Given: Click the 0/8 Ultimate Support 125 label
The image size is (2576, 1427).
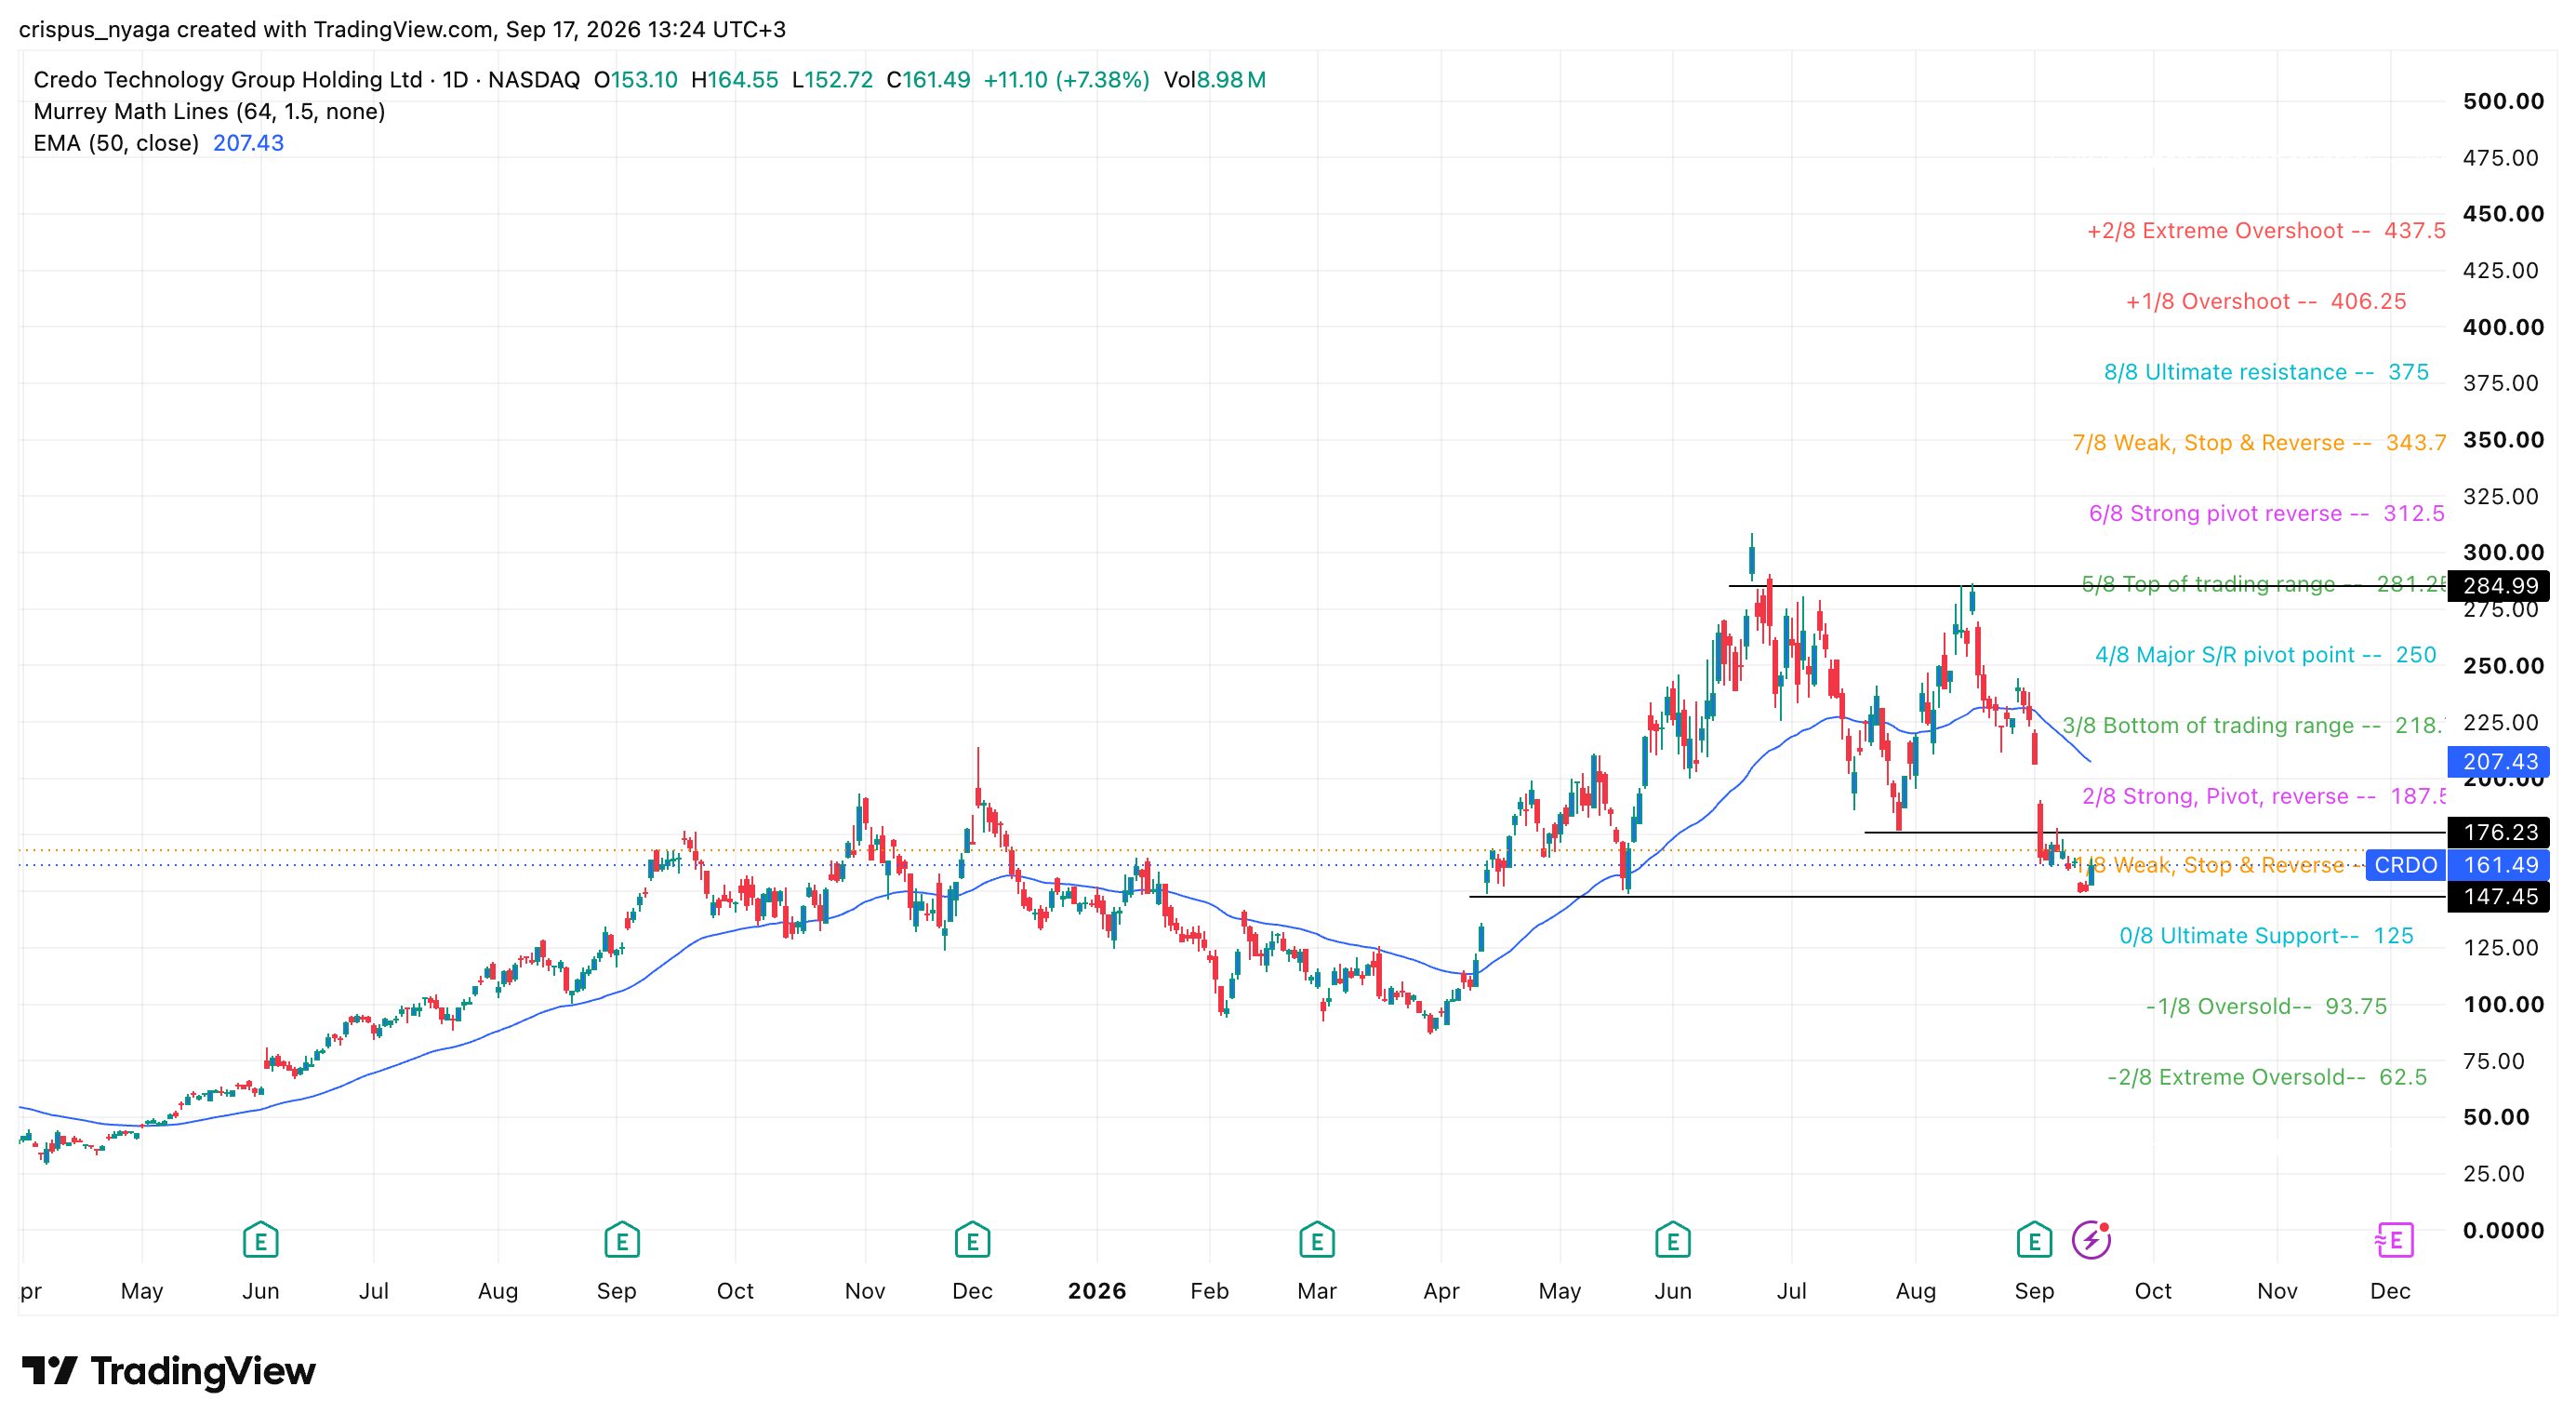Looking at the screenshot, I should coord(2266,936).
